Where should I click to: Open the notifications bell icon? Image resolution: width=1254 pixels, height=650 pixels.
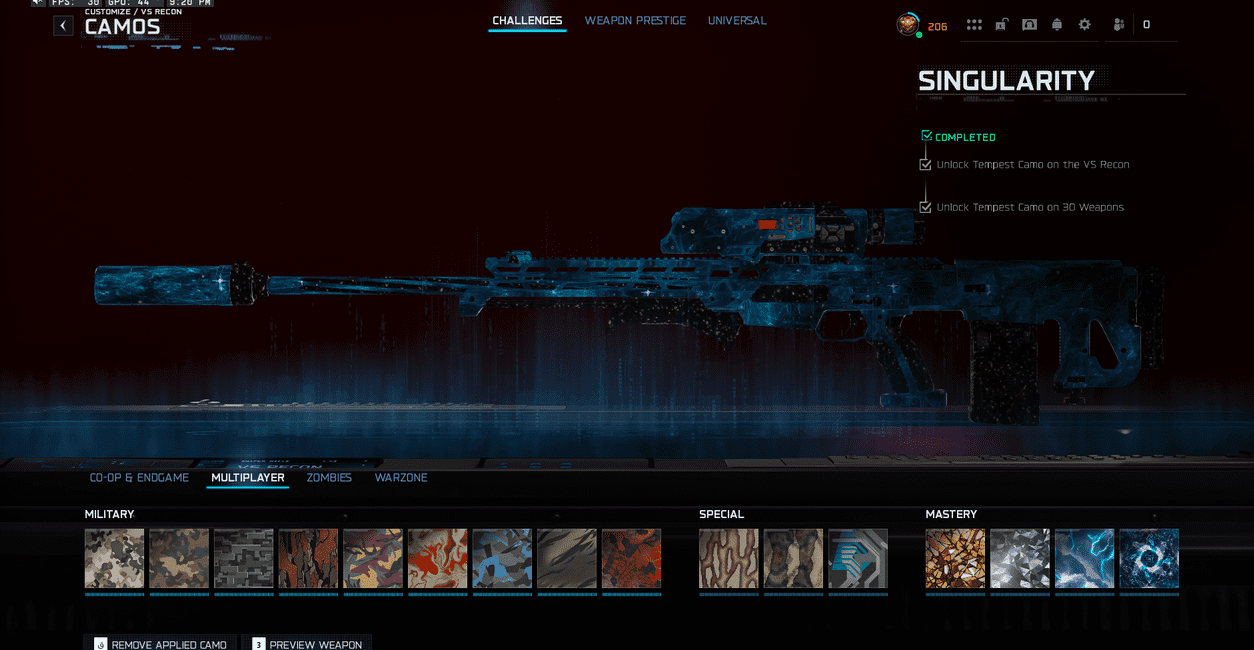click(1057, 25)
